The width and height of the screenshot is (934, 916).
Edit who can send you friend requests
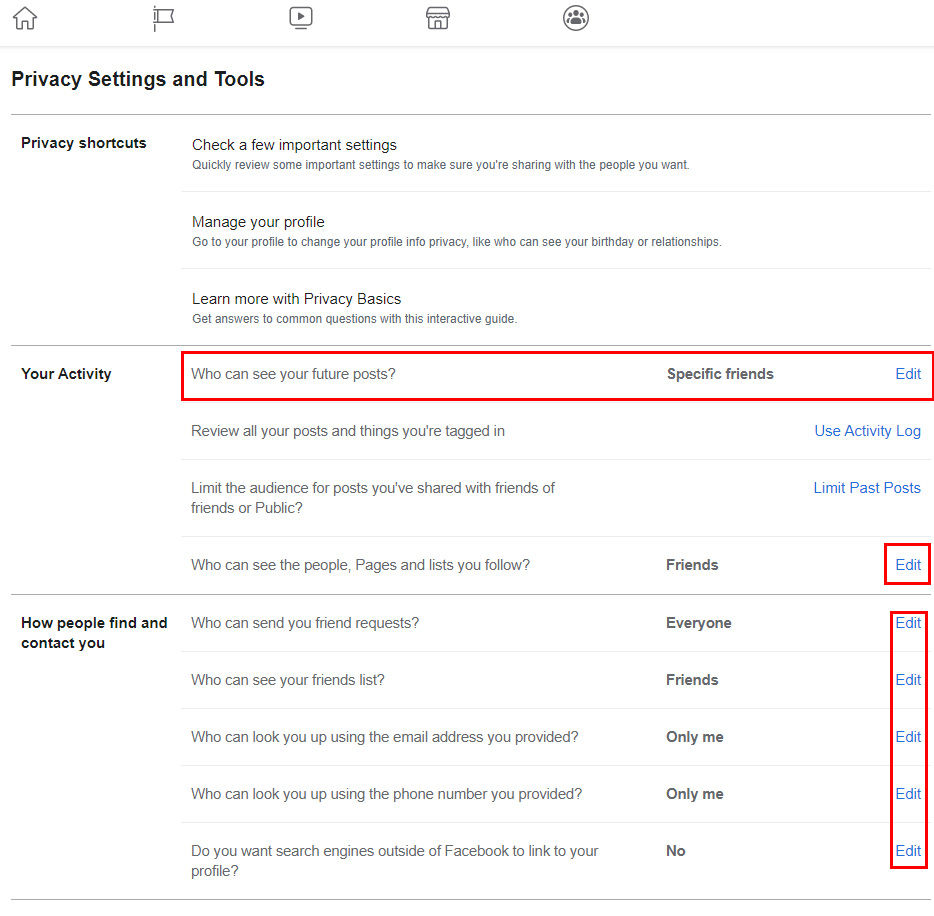tap(907, 623)
